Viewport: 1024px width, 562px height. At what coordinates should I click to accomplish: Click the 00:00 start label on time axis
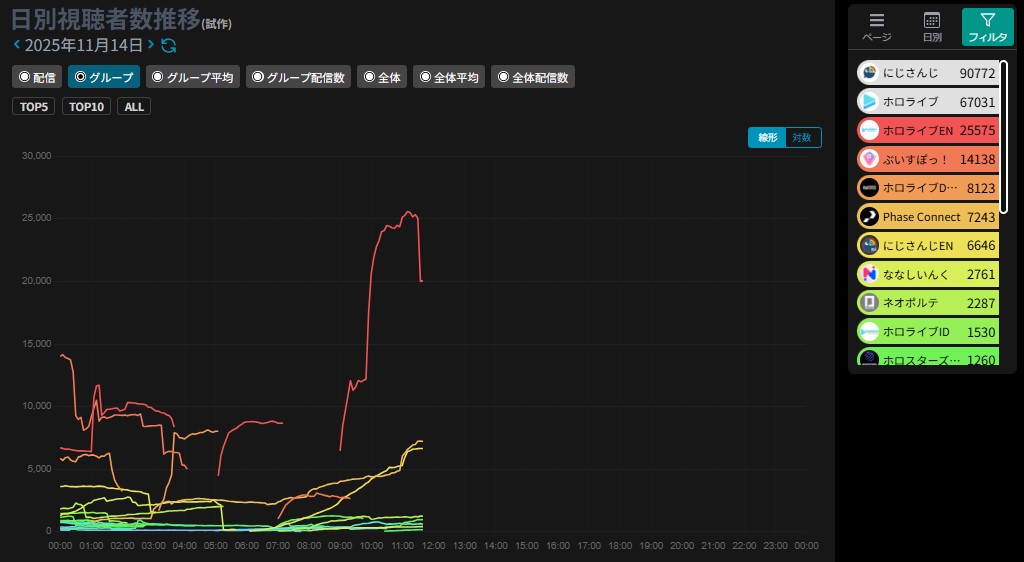[61, 545]
